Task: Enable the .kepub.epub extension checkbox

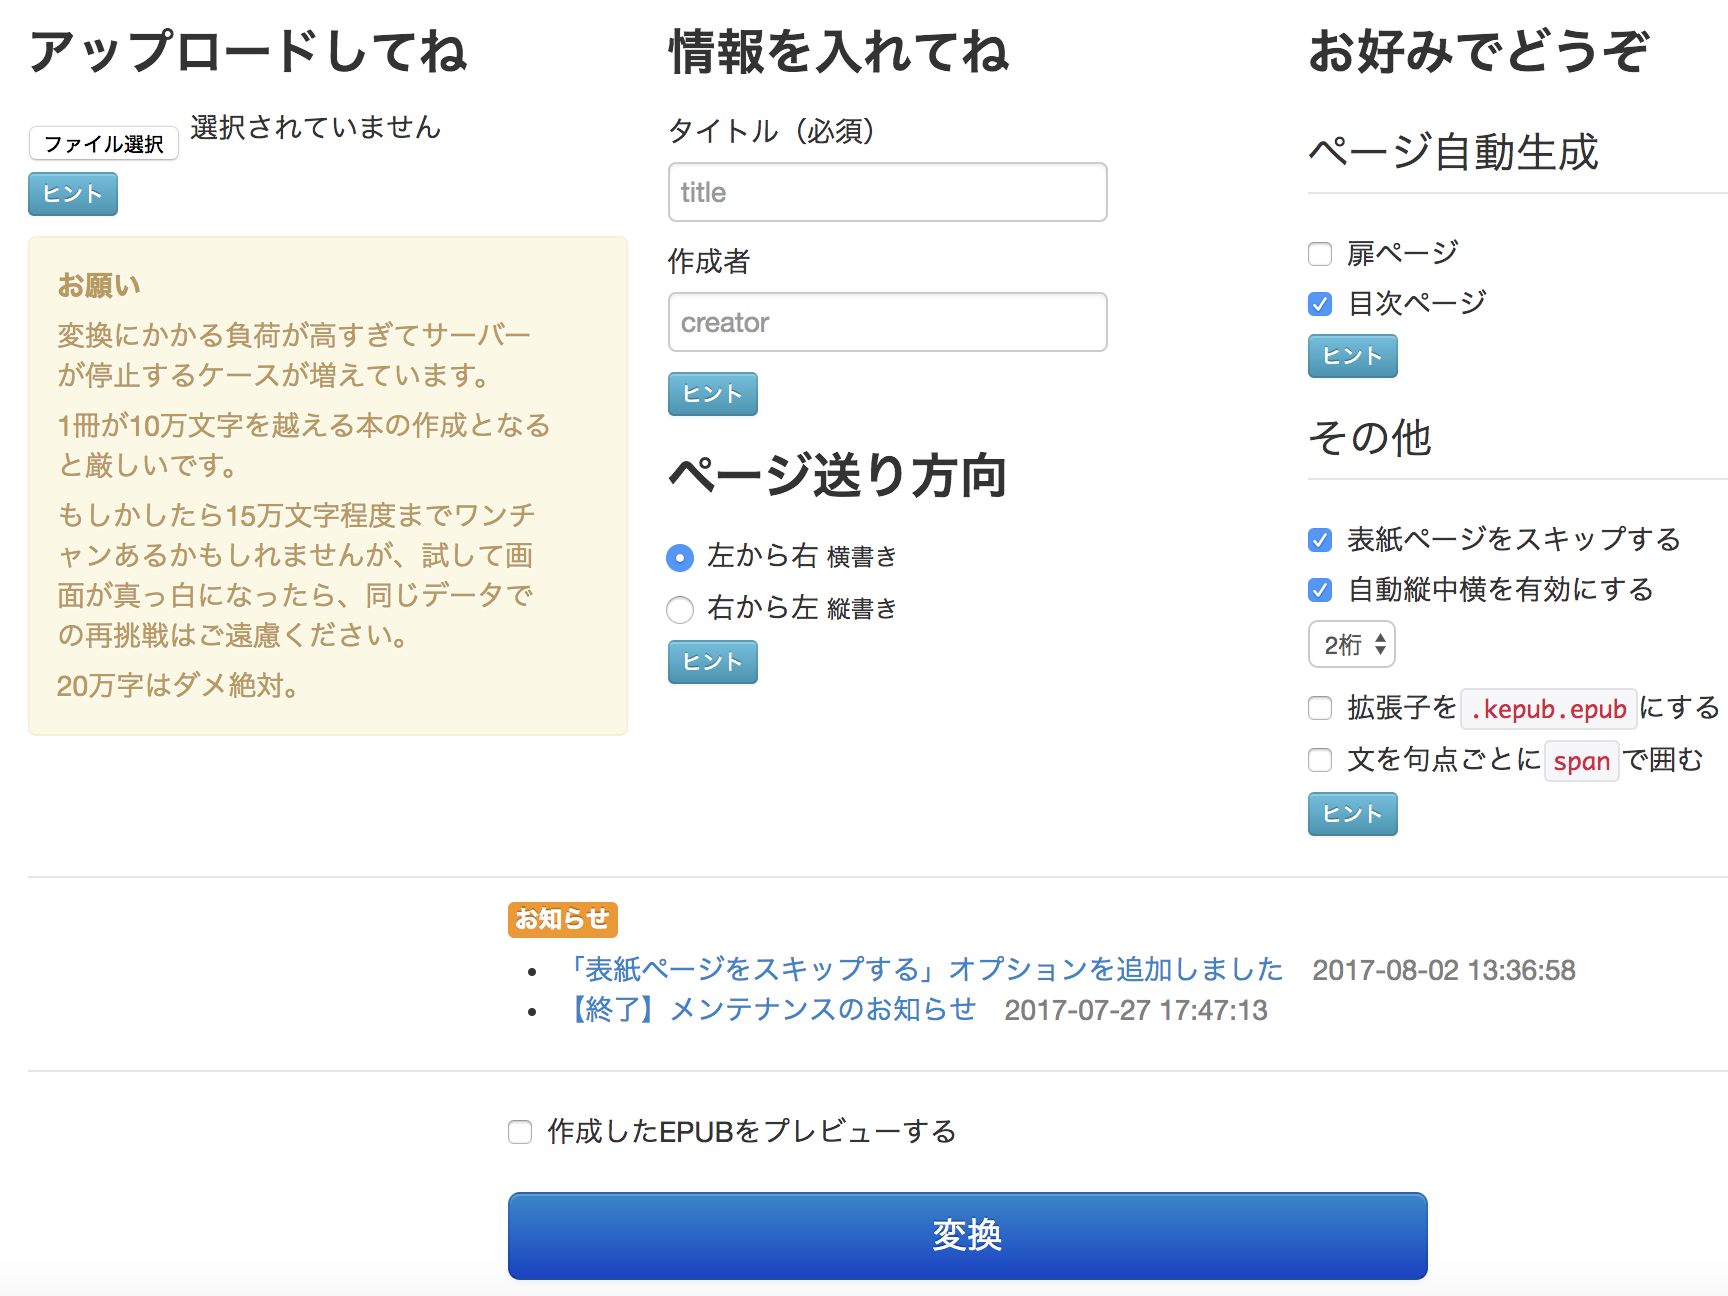Action: [1320, 708]
